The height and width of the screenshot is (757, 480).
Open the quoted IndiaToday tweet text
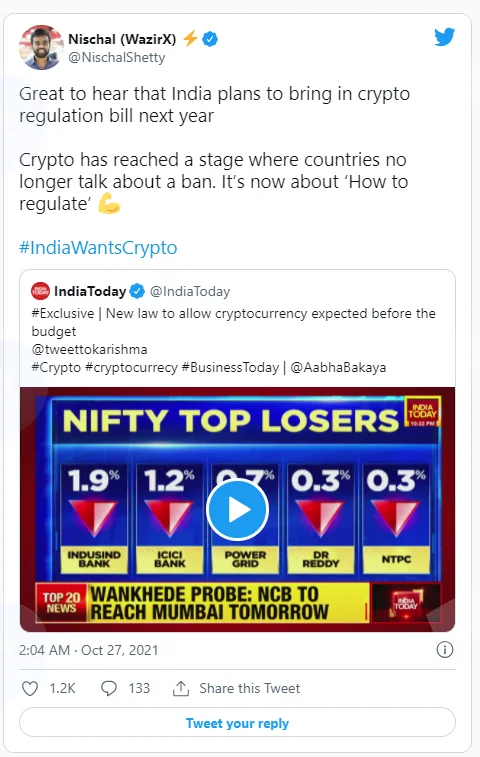pos(233,340)
